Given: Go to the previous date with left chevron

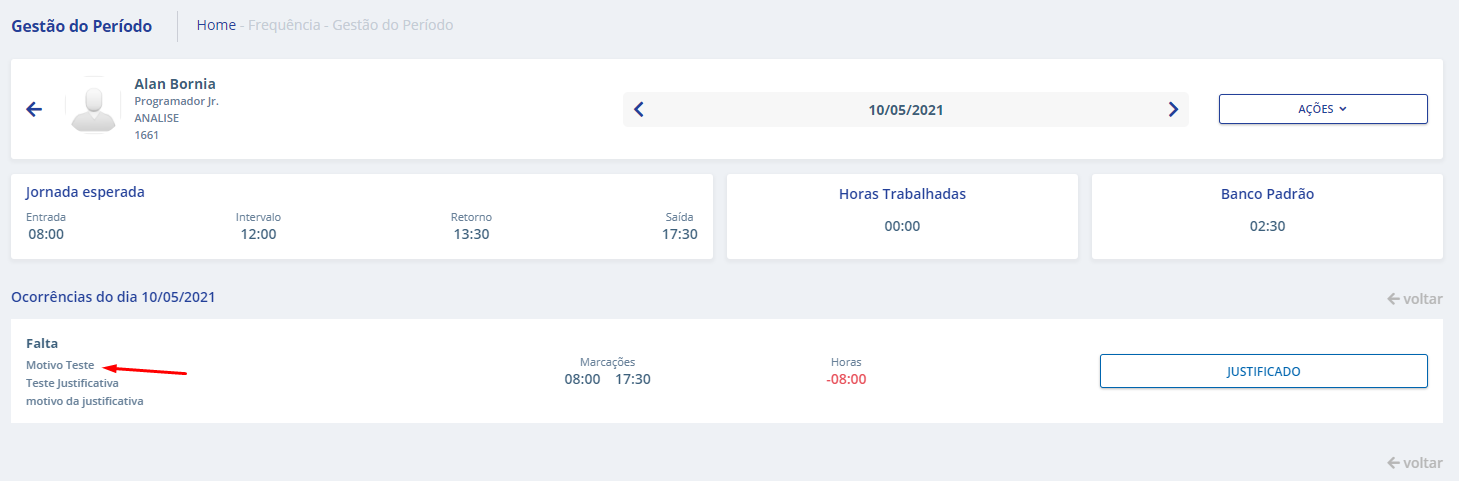Looking at the screenshot, I should pyautogui.click(x=639, y=110).
